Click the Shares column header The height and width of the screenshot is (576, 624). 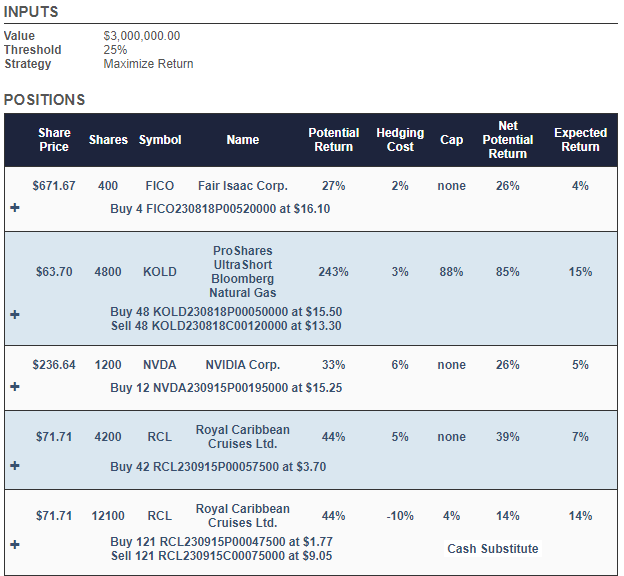tap(108, 140)
